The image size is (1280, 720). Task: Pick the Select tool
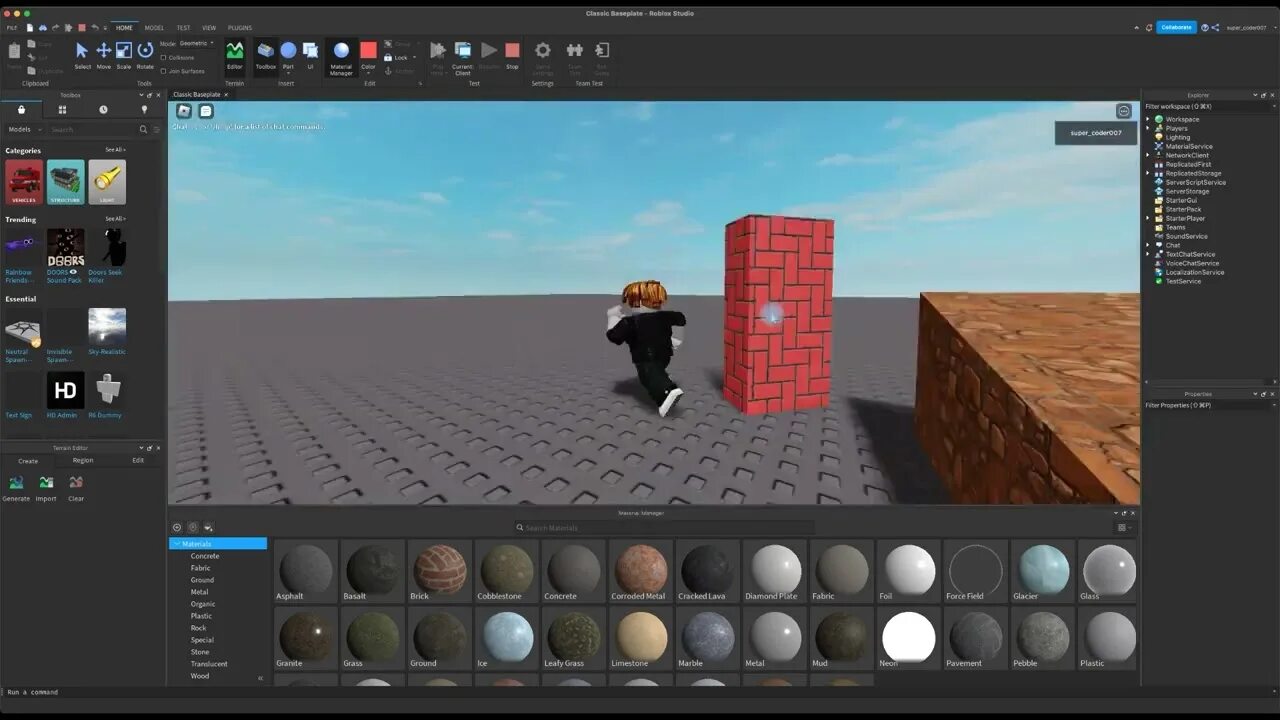click(x=82, y=55)
